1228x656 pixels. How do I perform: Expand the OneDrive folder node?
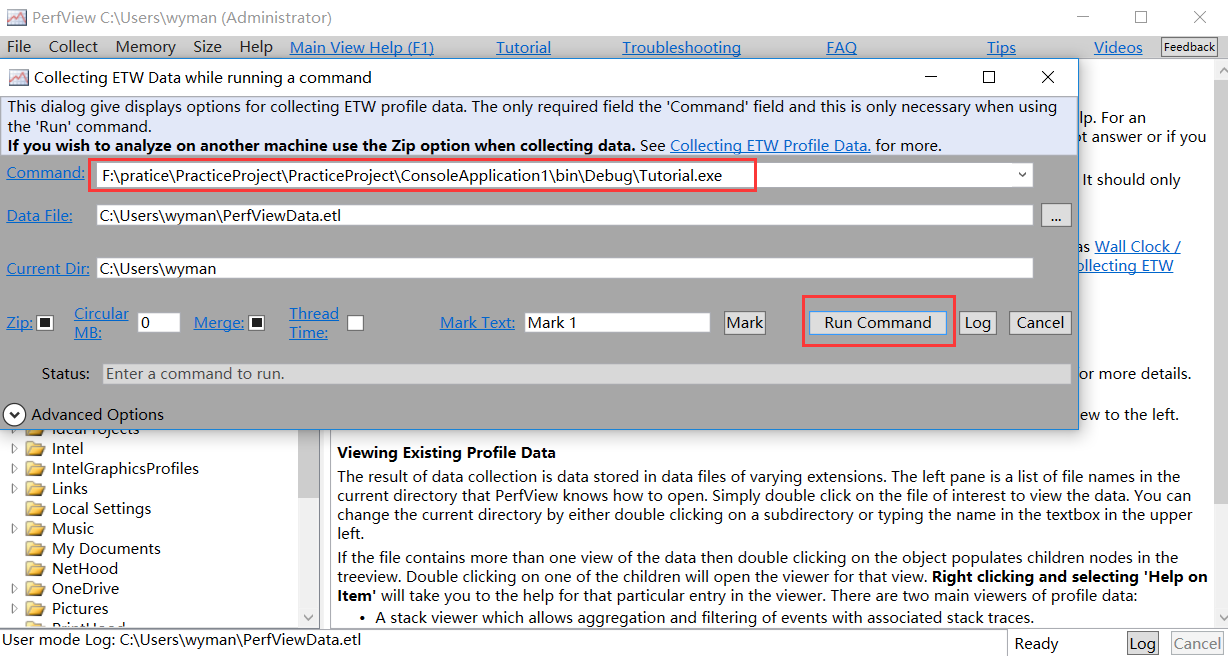[14, 589]
